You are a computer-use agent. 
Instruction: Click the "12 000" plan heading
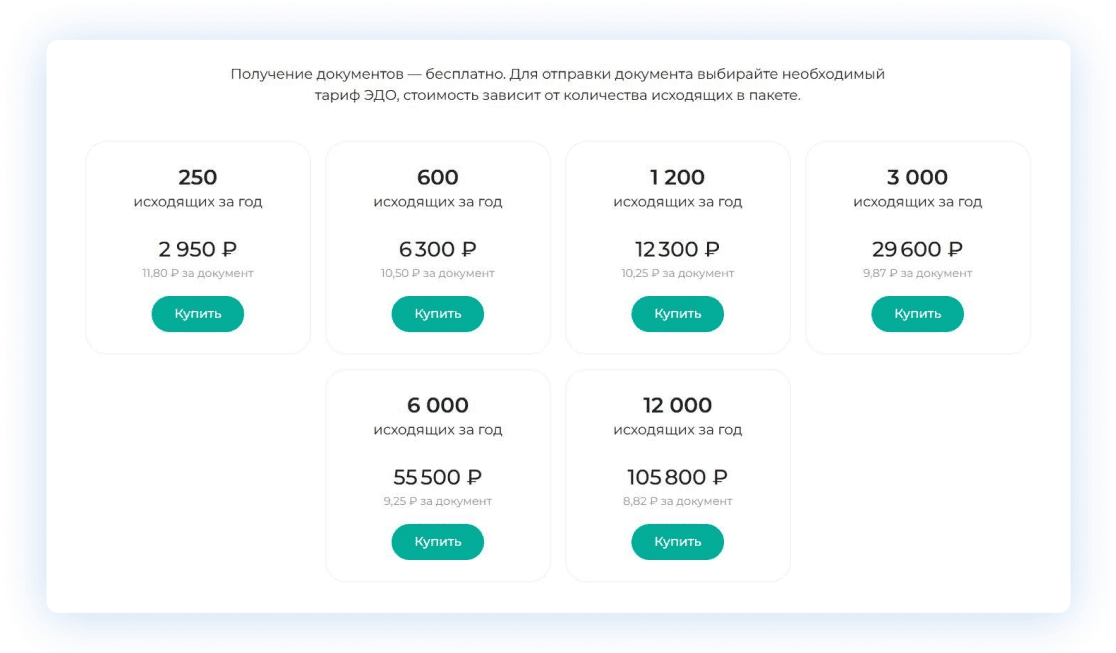677,406
